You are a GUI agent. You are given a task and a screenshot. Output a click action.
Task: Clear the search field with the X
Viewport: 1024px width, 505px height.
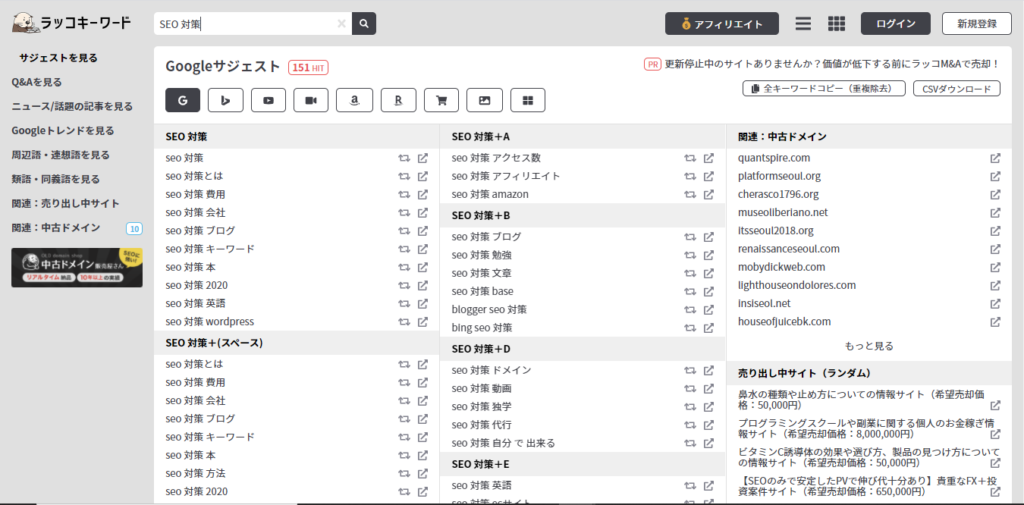[x=341, y=24]
